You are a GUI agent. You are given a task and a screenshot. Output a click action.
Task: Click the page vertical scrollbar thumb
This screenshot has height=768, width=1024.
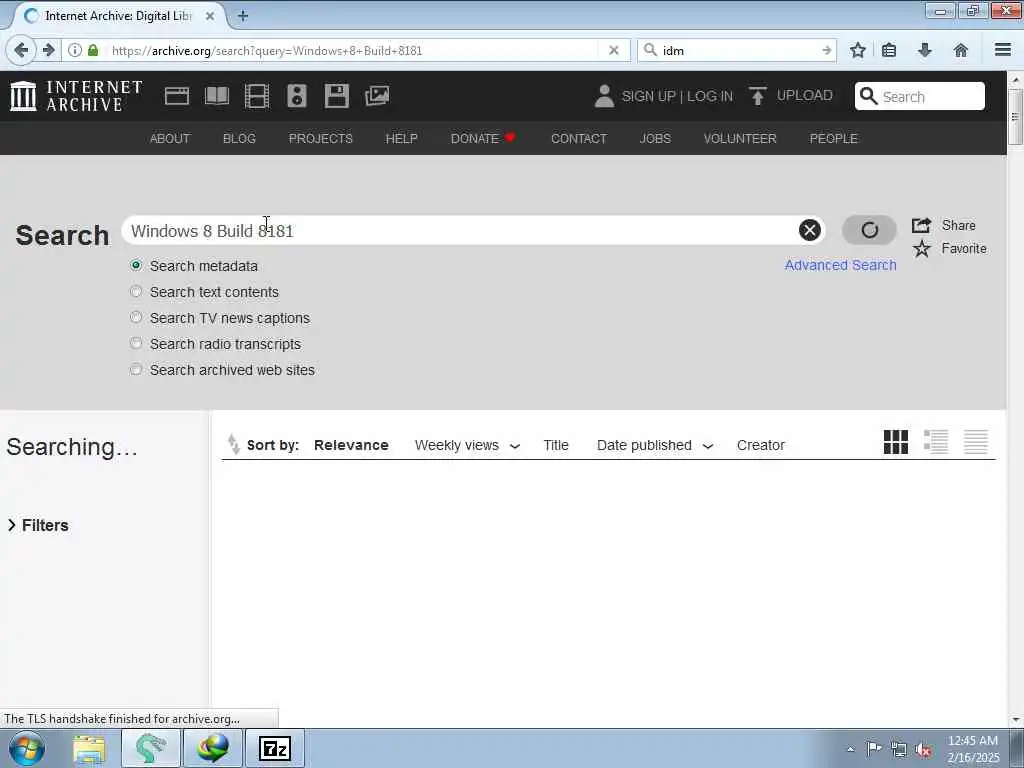1016,117
